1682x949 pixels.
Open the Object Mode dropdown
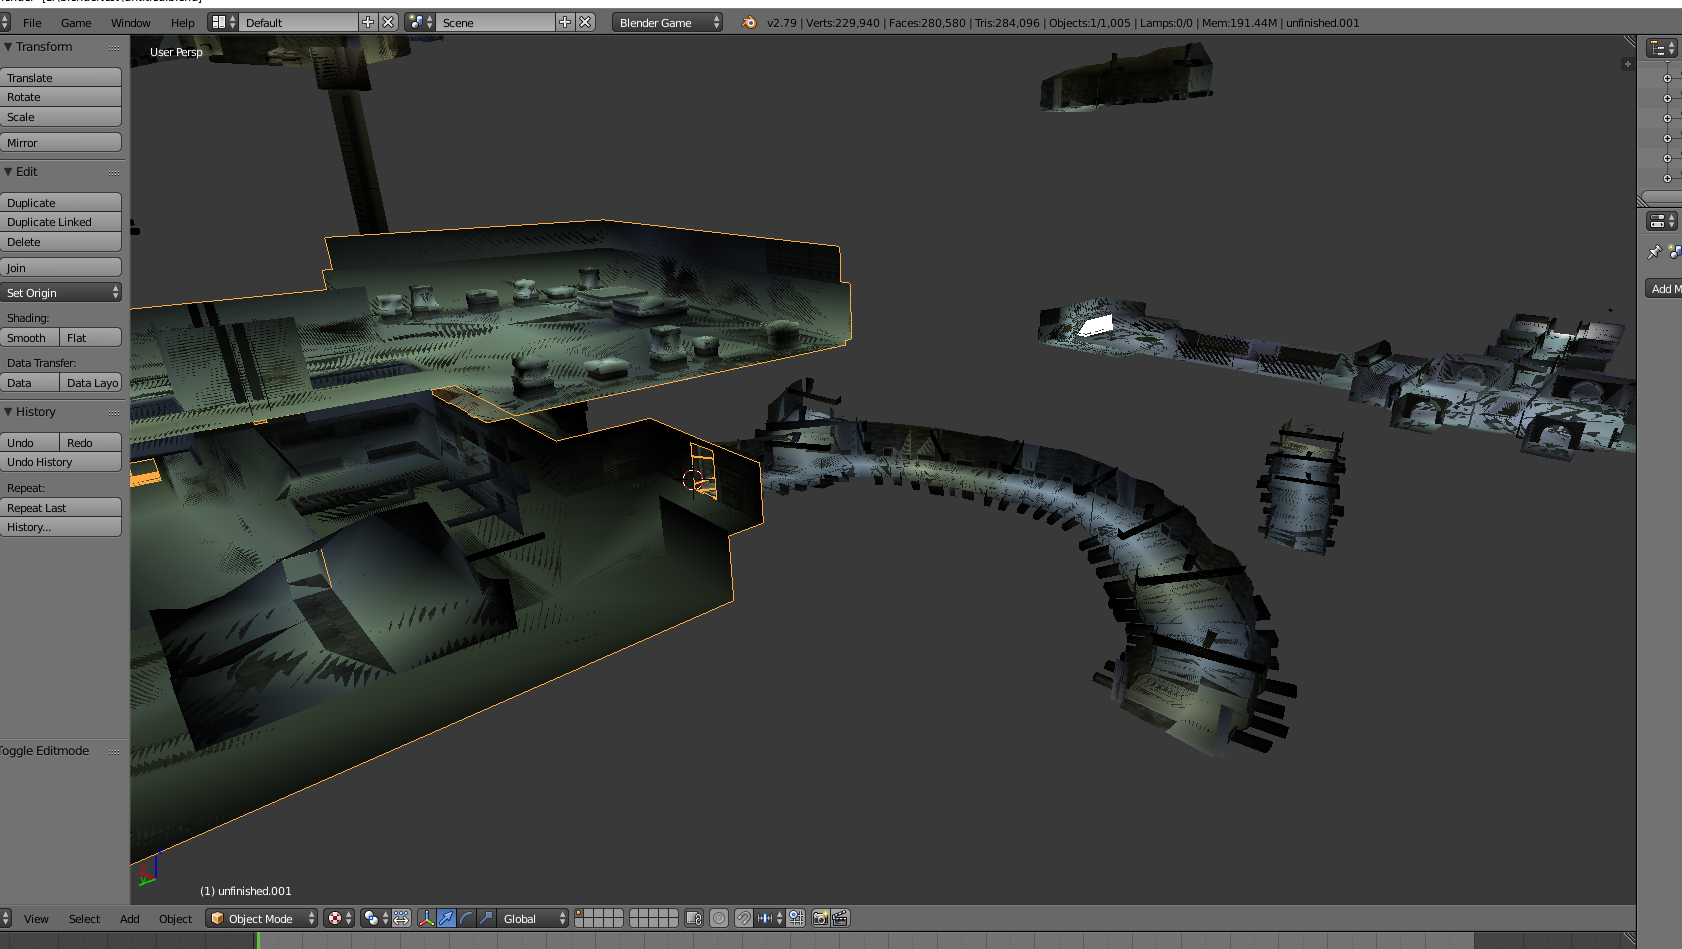(x=260, y=918)
